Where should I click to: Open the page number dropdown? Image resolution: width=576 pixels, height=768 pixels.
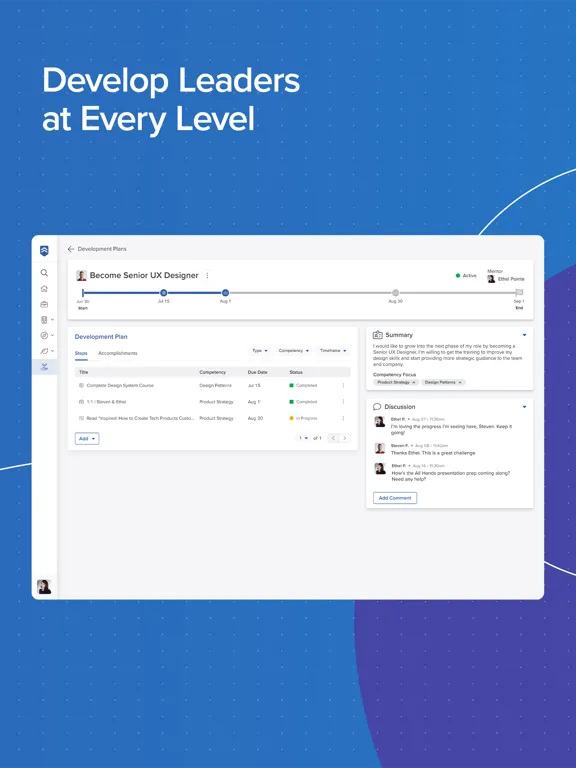pos(304,438)
